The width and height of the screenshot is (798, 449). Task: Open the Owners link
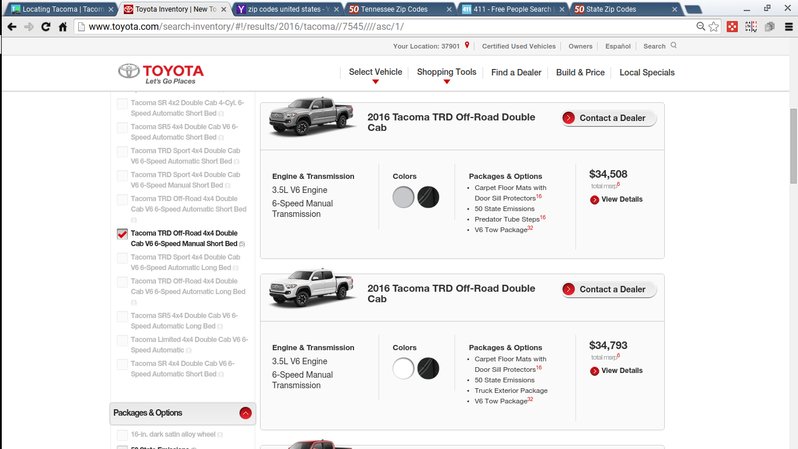click(x=580, y=46)
